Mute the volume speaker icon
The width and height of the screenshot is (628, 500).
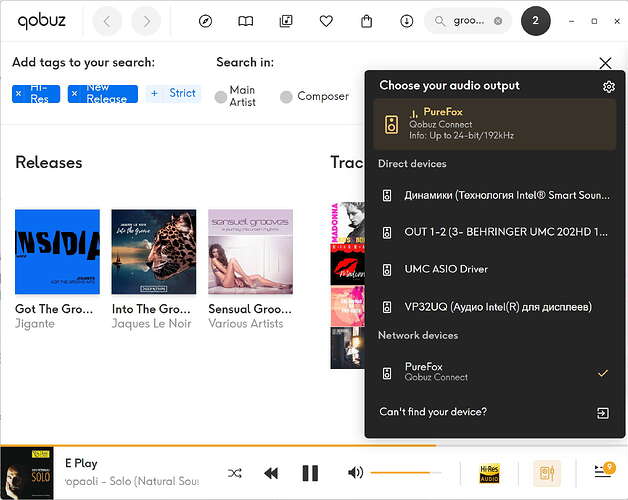(355, 473)
